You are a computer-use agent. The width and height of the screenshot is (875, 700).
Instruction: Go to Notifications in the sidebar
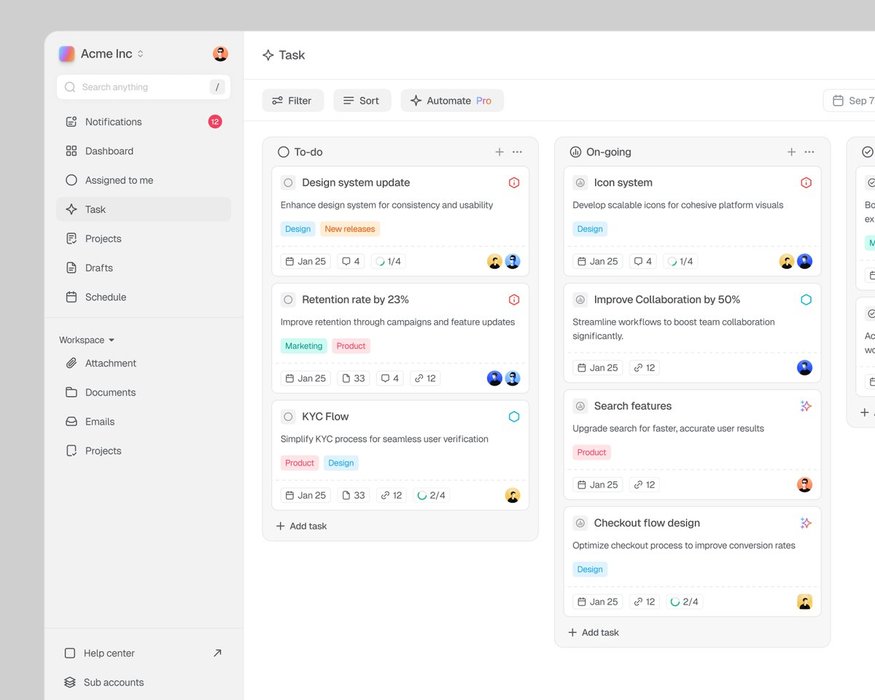click(x=113, y=122)
